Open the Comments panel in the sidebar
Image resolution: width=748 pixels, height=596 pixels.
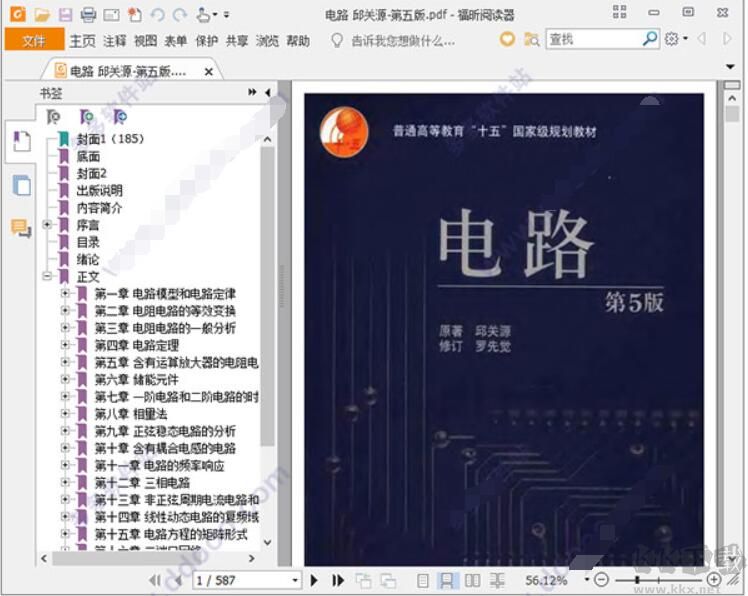(20, 228)
